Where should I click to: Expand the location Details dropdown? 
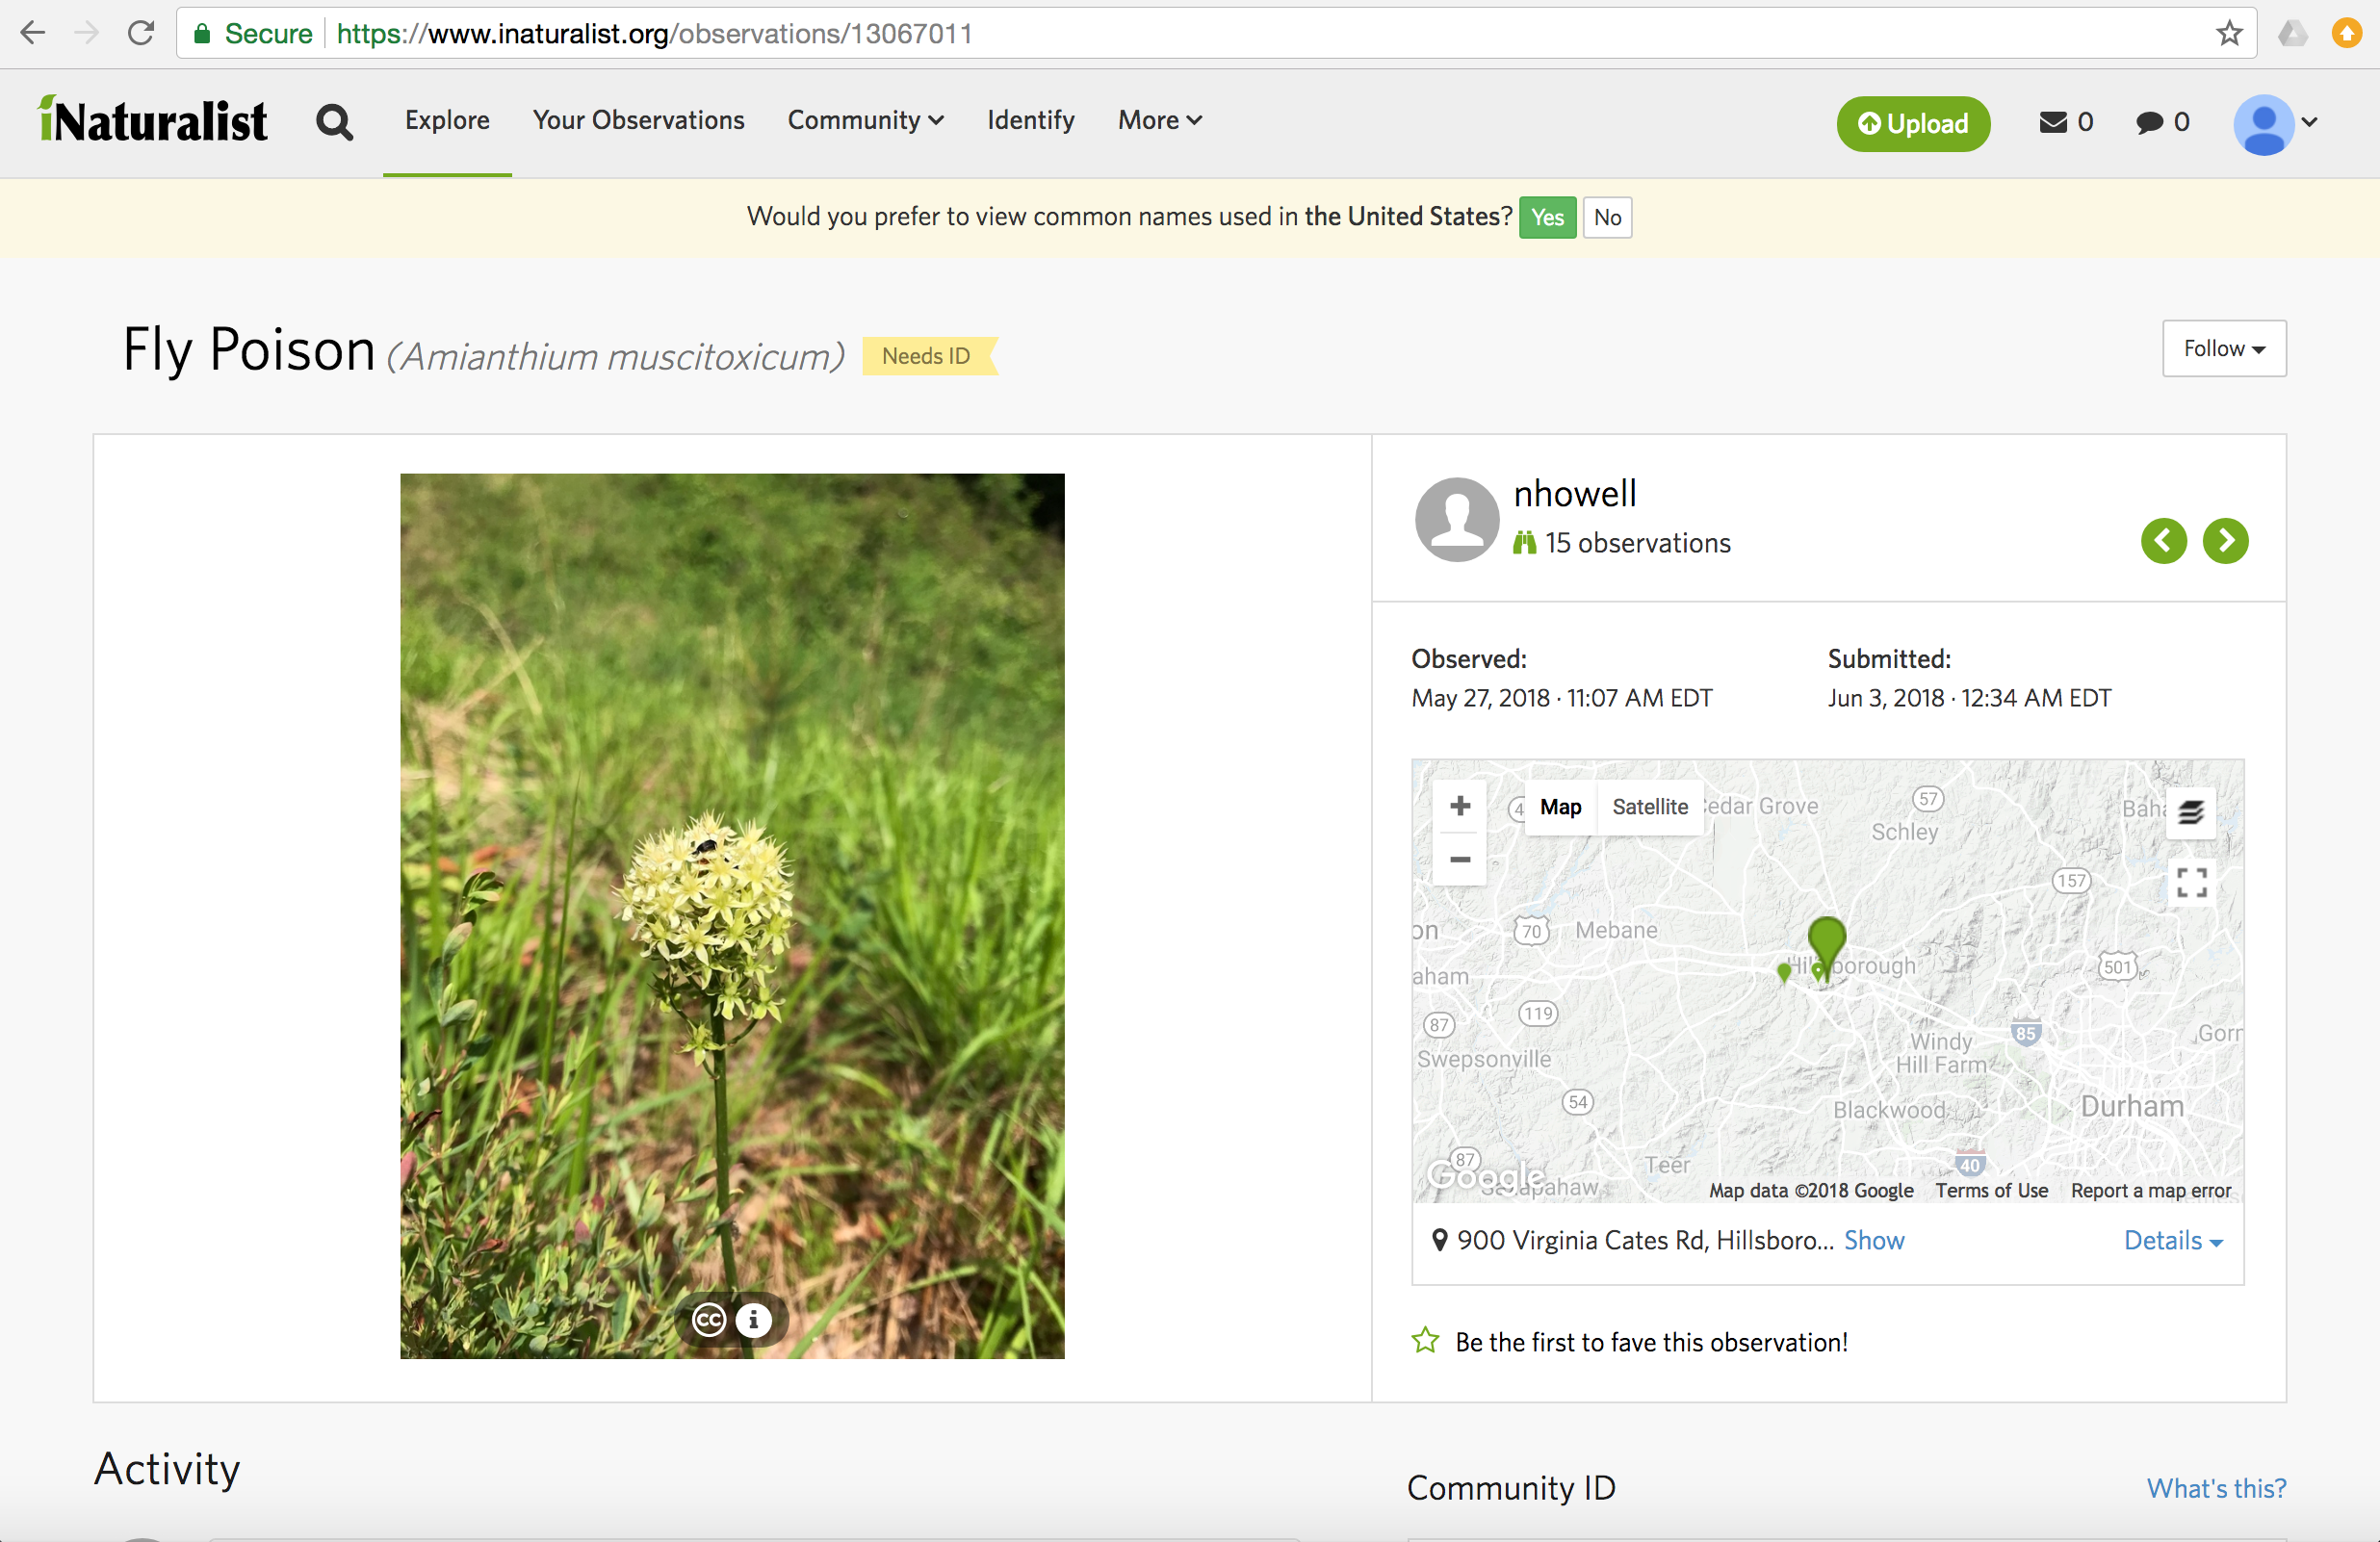pos(2173,1240)
